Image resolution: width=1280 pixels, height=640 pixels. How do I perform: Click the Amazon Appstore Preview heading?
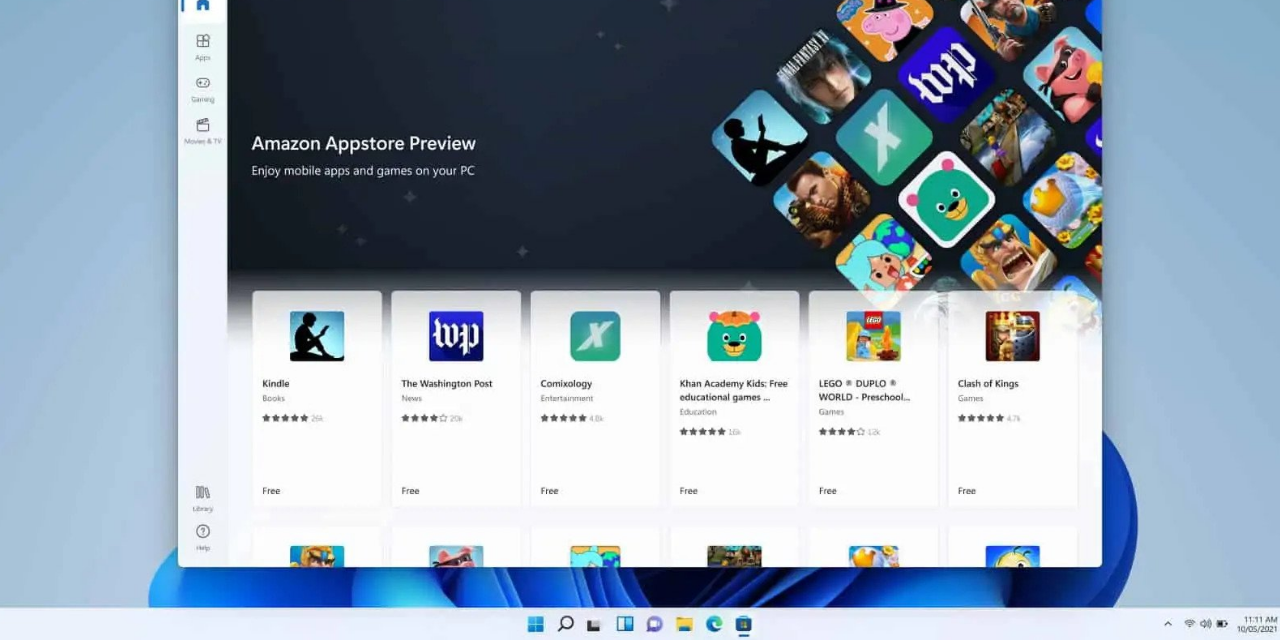coord(363,143)
